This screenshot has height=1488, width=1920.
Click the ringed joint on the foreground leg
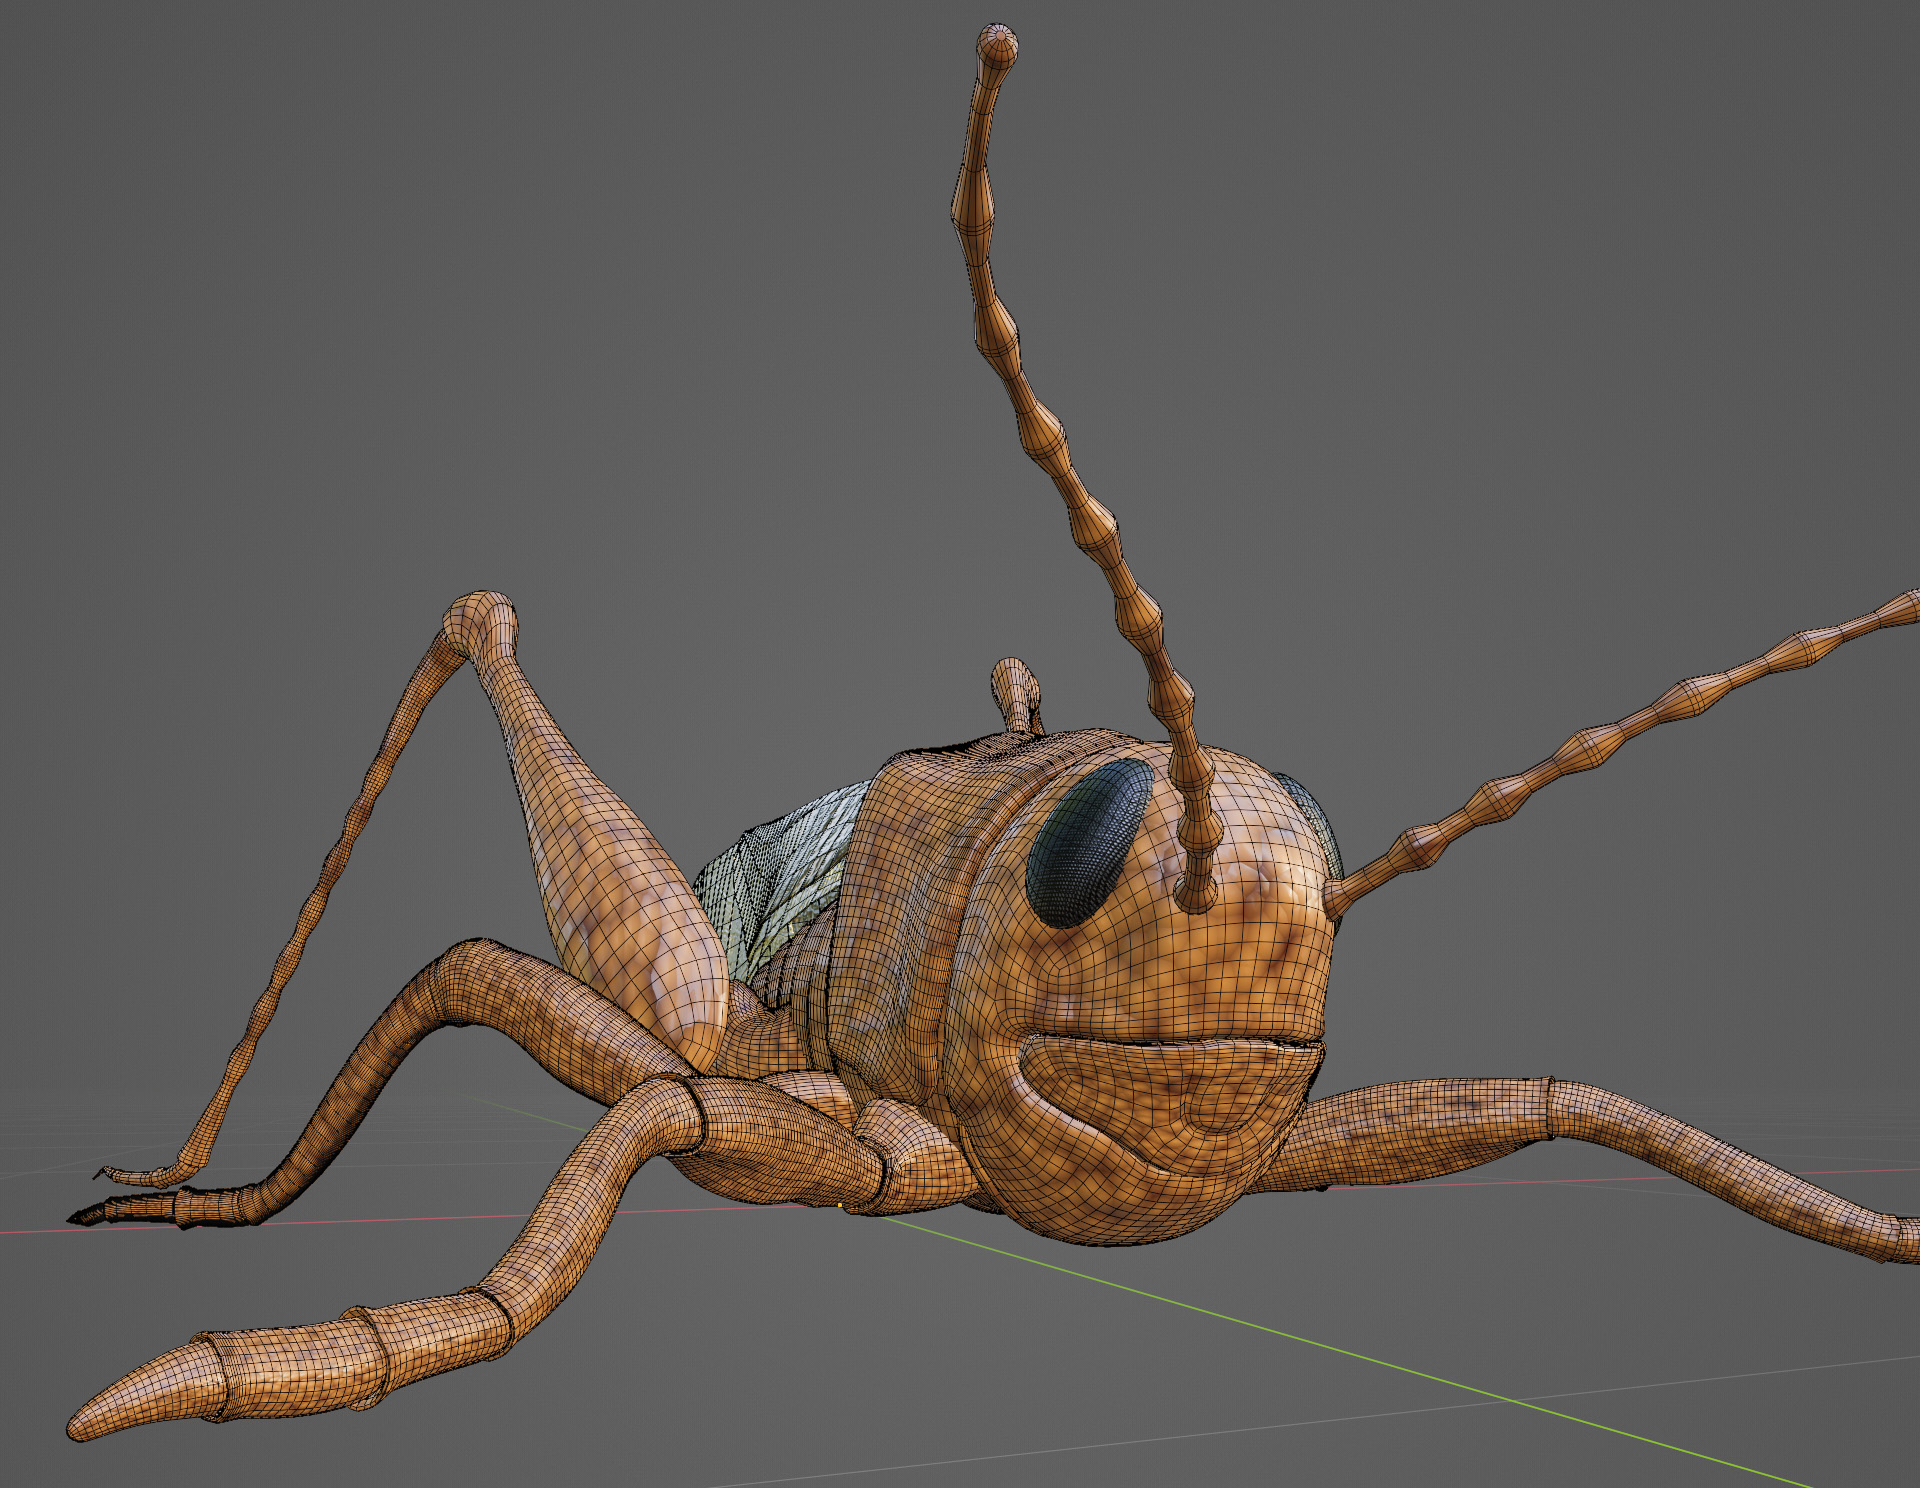pyautogui.click(x=372, y=1350)
